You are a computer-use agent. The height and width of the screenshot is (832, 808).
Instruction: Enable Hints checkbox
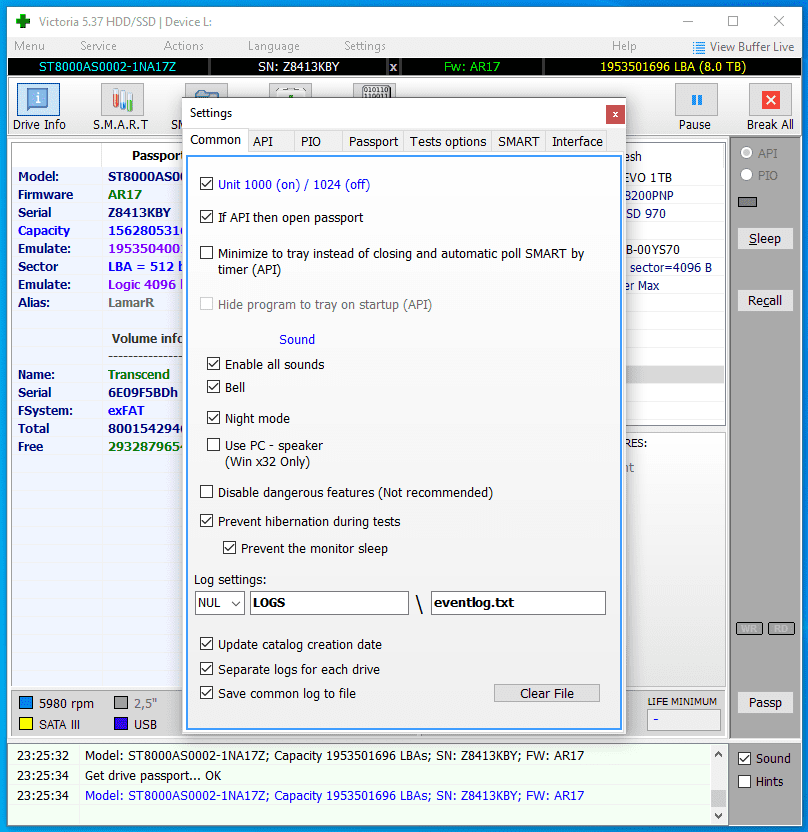pos(745,782)
